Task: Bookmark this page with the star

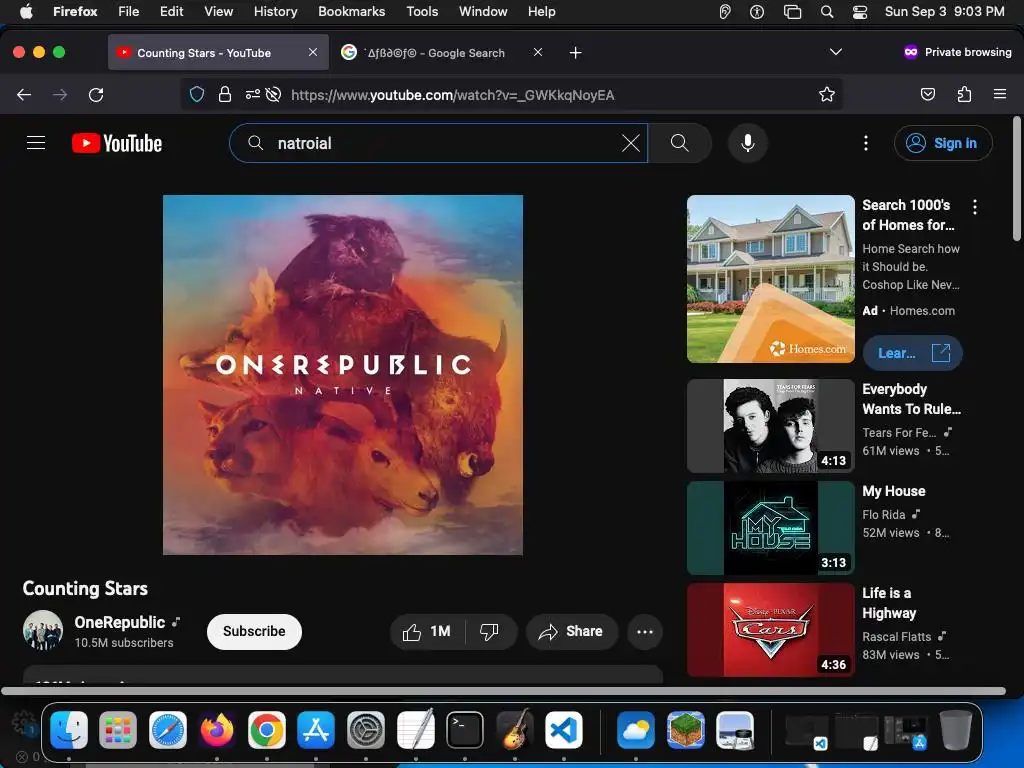Action: click(827, 95)
